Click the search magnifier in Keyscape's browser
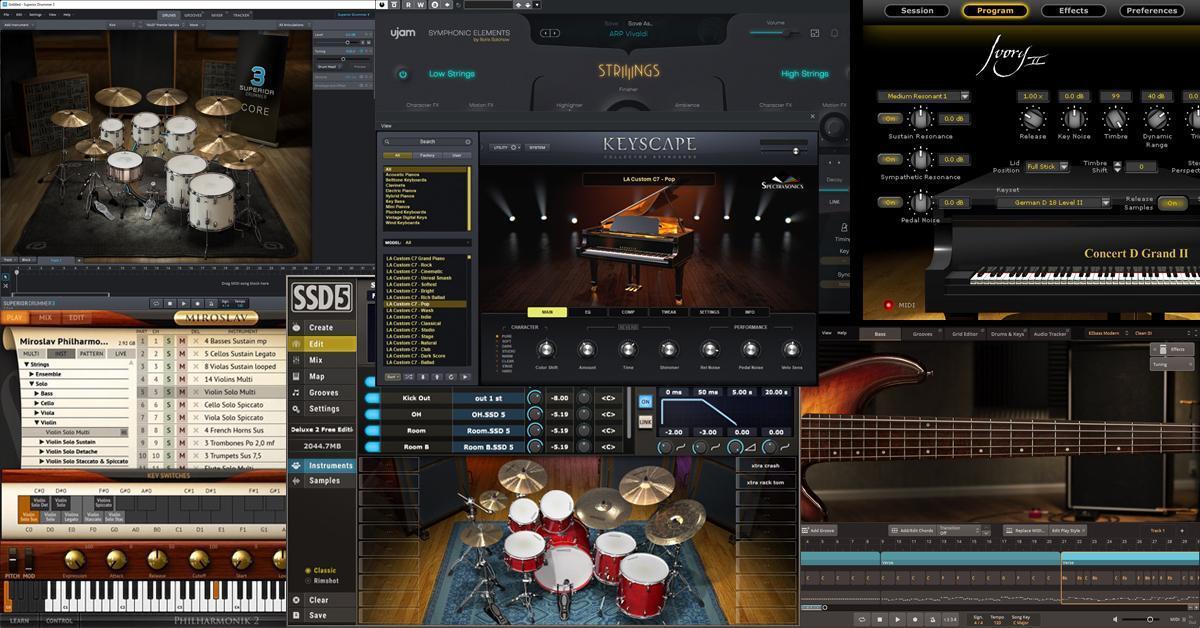Image resolution: width=1200 pixels, height=628 pixels. [386, 141]
